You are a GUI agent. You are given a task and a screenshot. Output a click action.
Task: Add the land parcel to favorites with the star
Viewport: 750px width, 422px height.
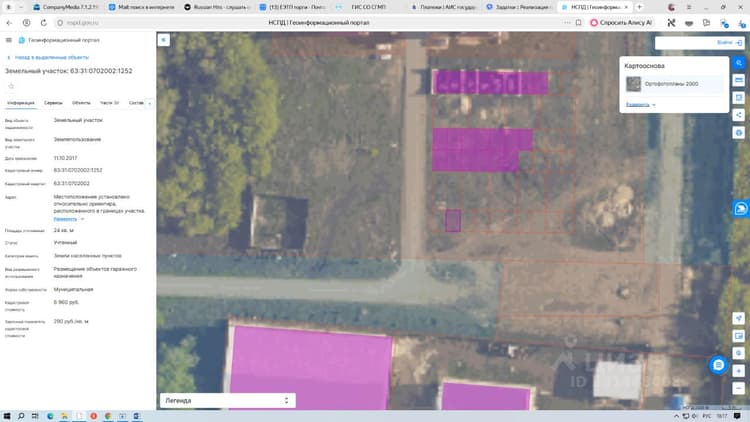11,86
